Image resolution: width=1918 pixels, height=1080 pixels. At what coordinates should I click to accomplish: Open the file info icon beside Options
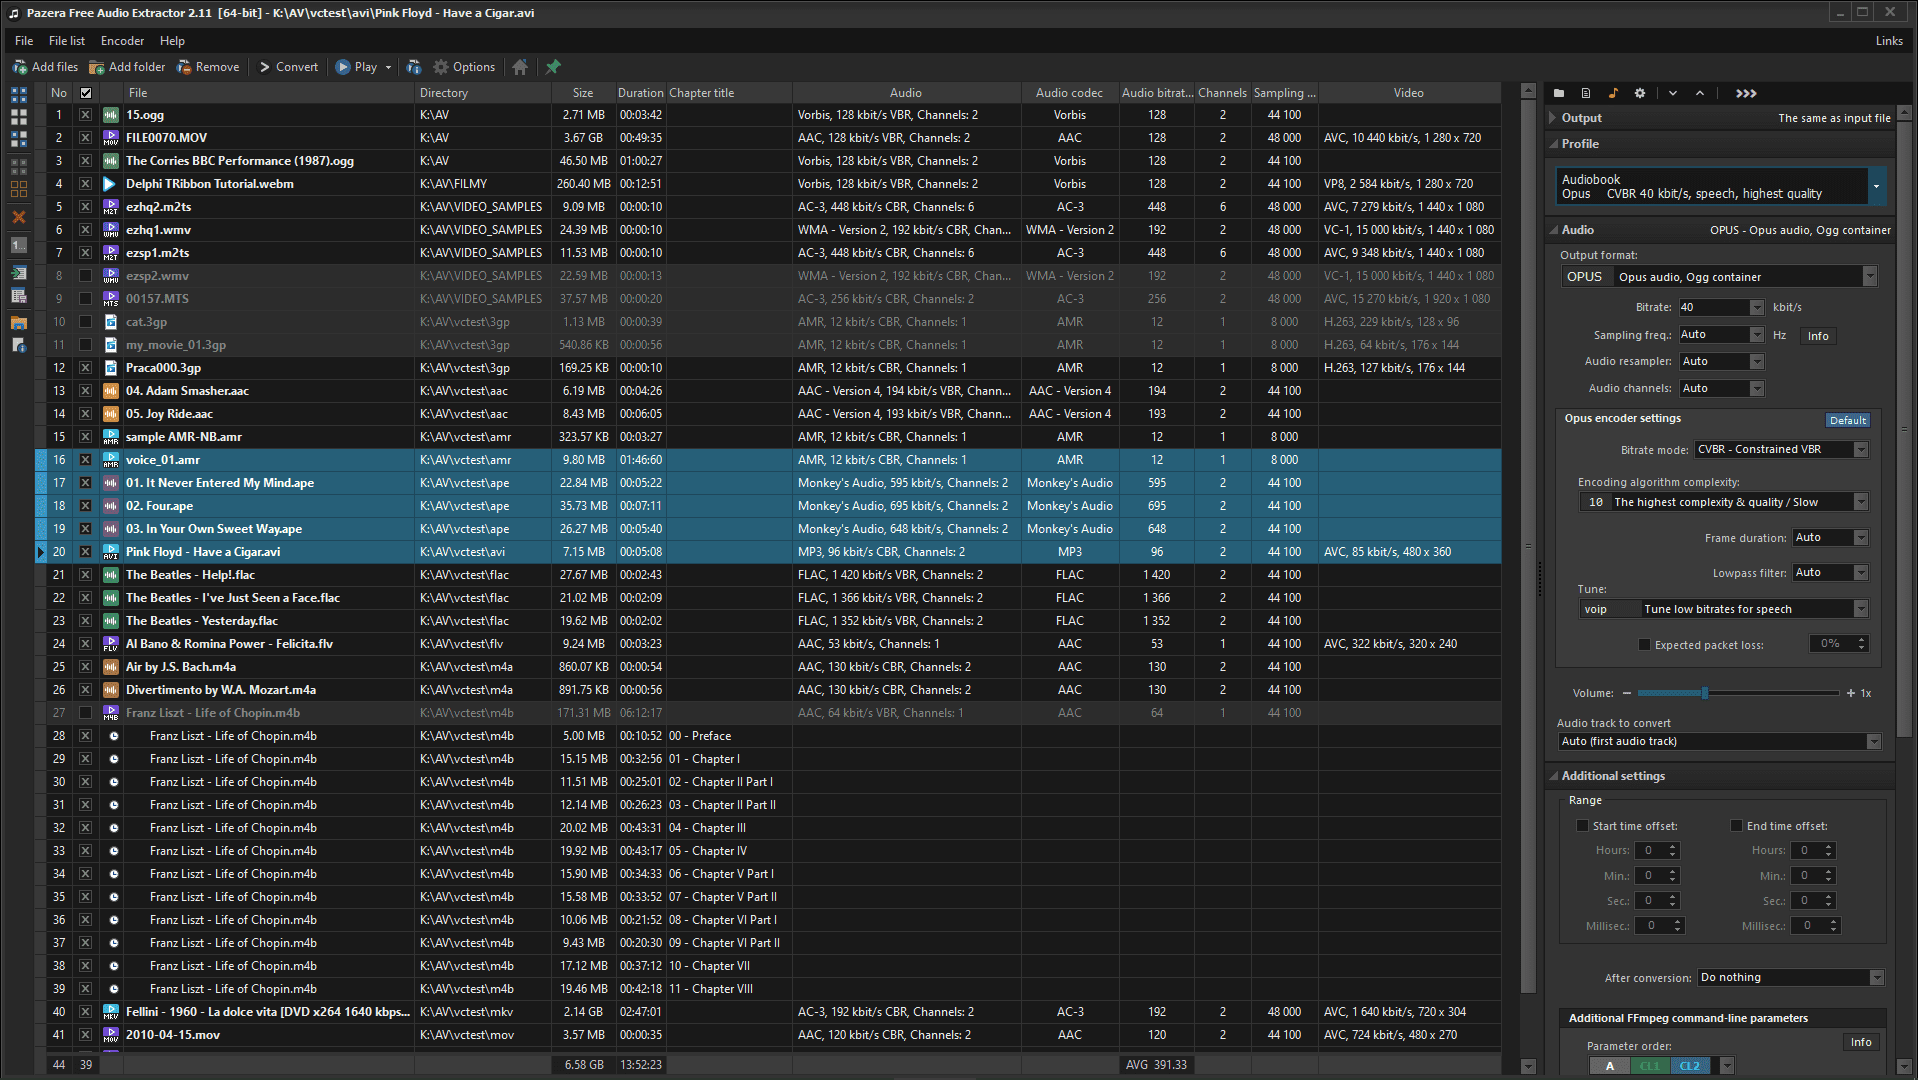click(414, 67)
